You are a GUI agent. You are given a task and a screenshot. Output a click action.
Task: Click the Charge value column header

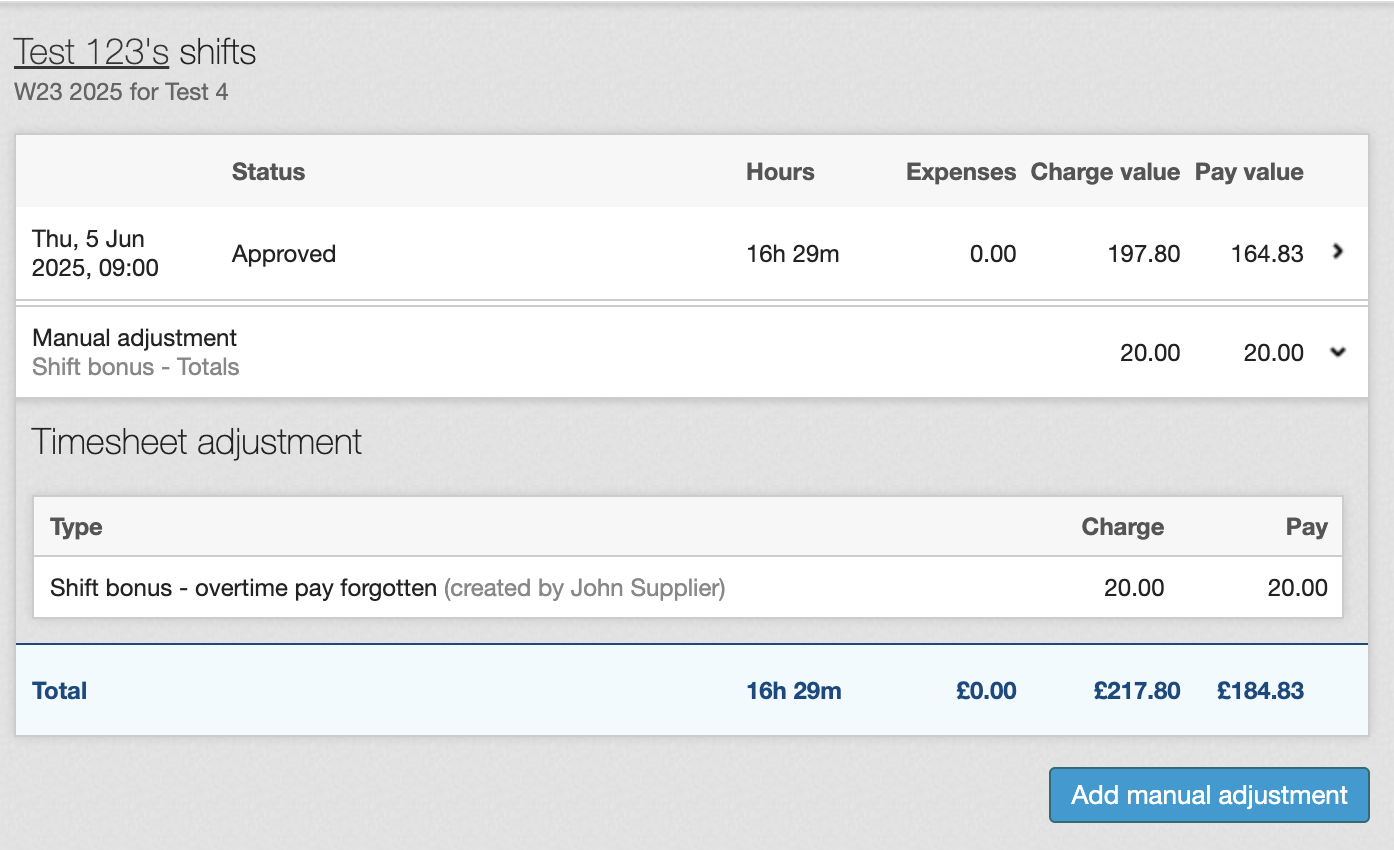click(x=1105, y=172)
